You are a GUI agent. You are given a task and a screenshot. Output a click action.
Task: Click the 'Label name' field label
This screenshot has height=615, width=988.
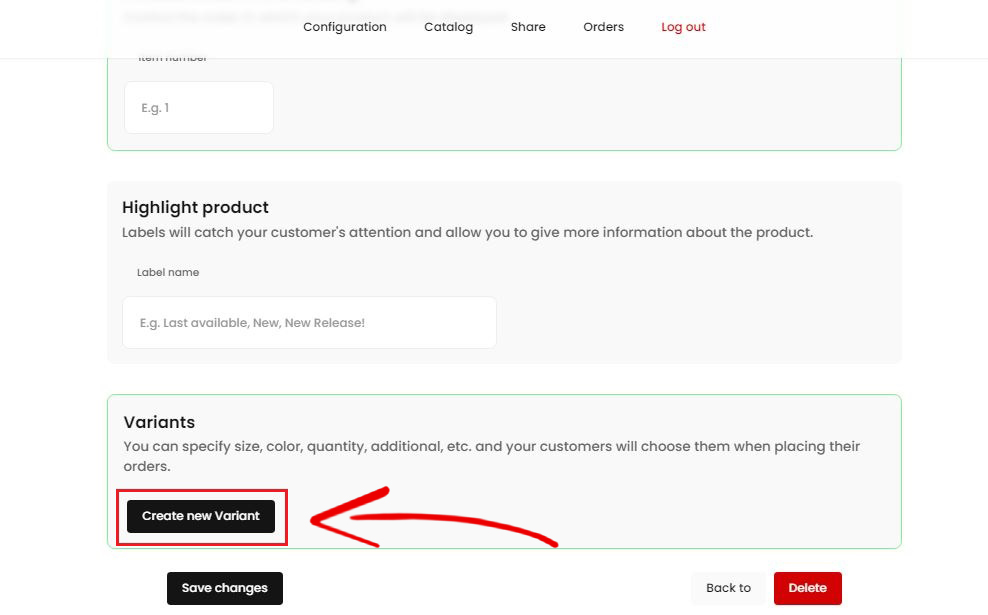[x=168, y=272]
